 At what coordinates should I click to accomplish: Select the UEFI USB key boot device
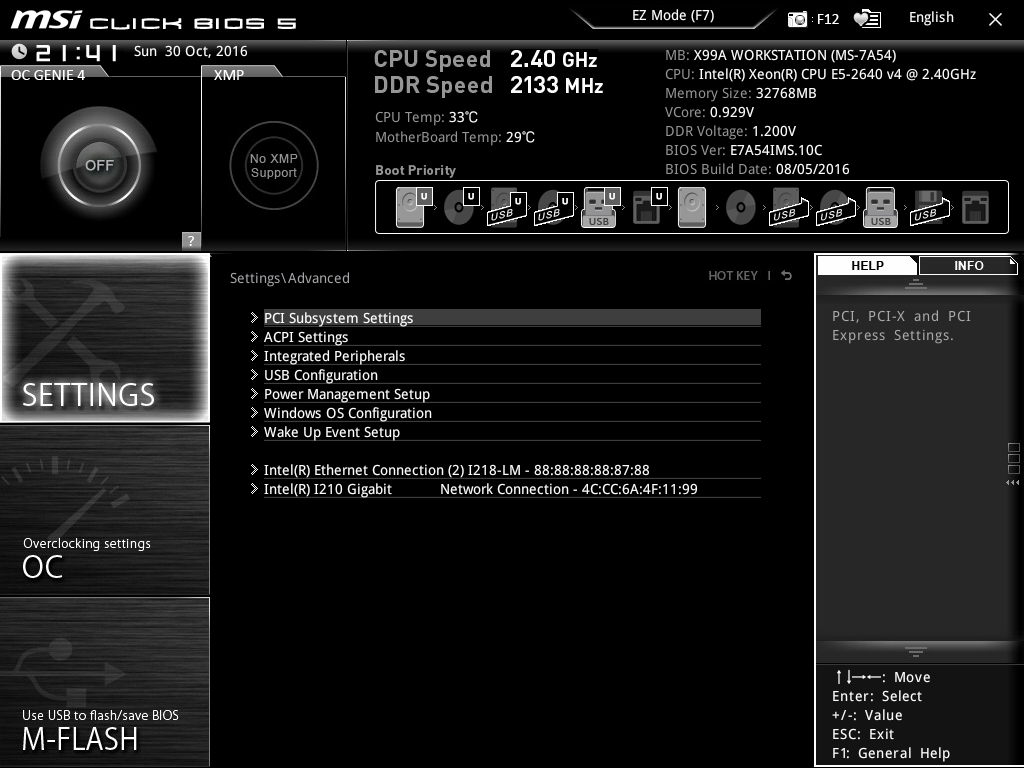600,207
